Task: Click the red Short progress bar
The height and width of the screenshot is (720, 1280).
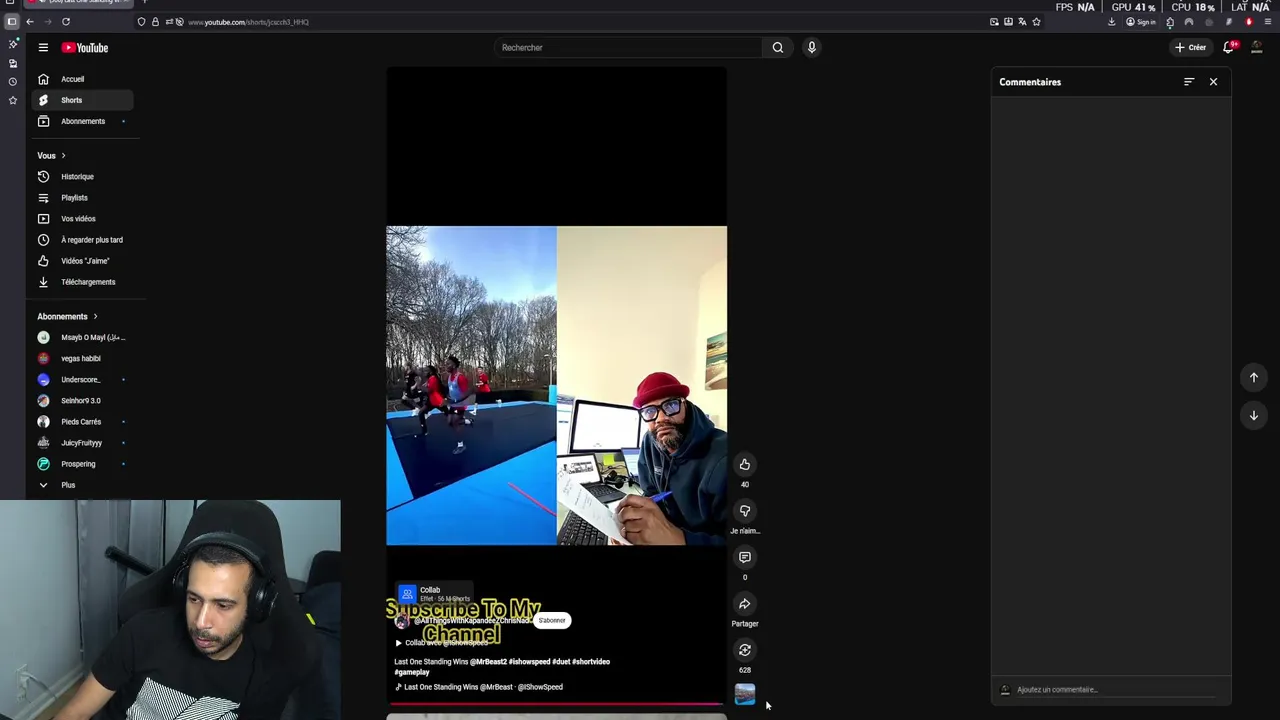Action: [x=556, y=705]
